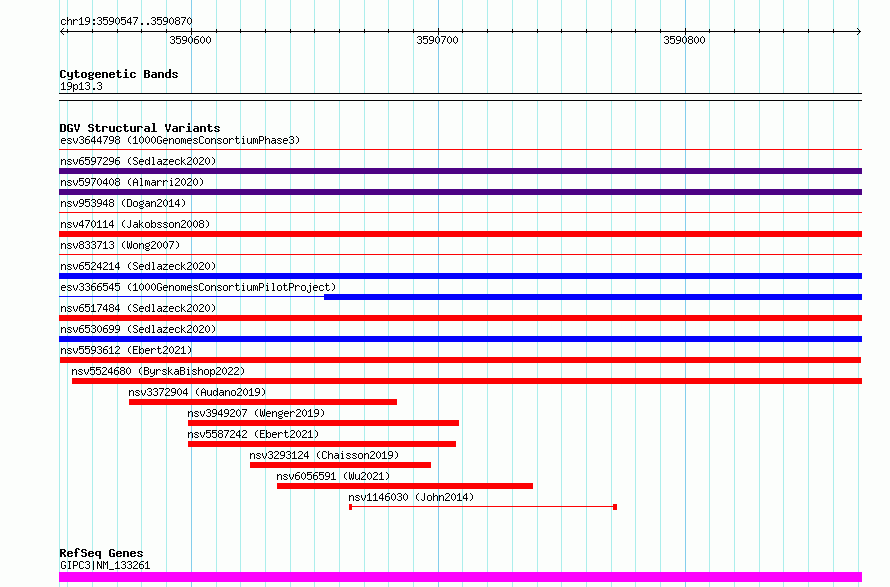
Task: Click the thin red line under nsv833713
Action: coord(460,255)
